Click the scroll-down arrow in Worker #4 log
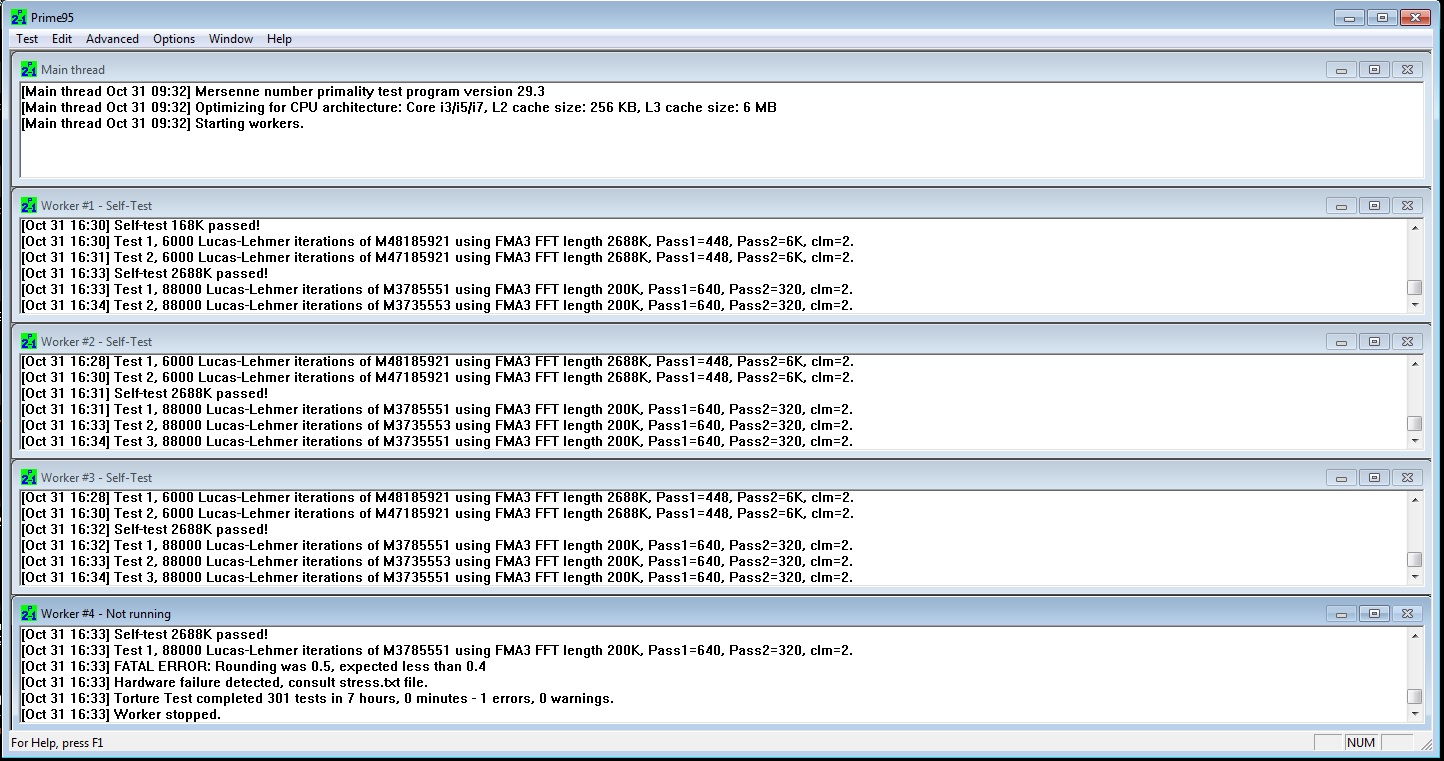 1415,714
